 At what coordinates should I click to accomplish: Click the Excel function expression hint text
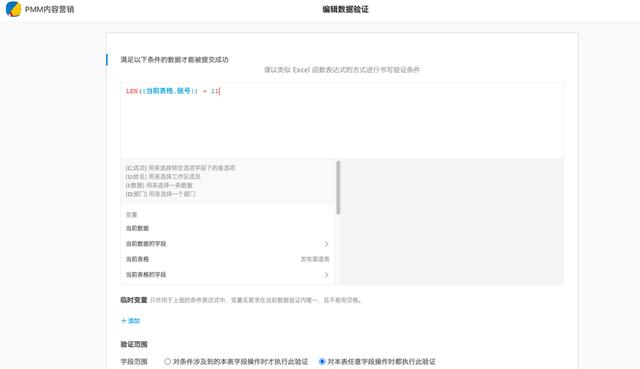coord(342,70)
